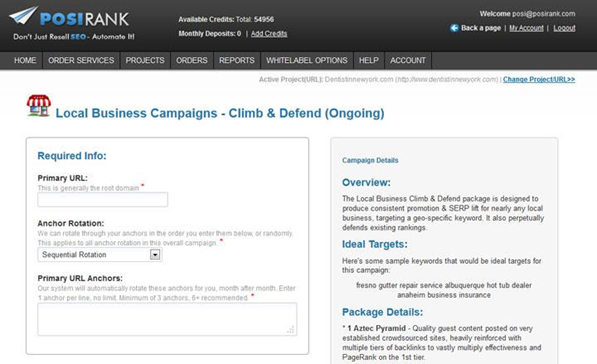Select the Sequential Rotation combo box
Screen dimensions: 597x364
click(x=100, y=255)
